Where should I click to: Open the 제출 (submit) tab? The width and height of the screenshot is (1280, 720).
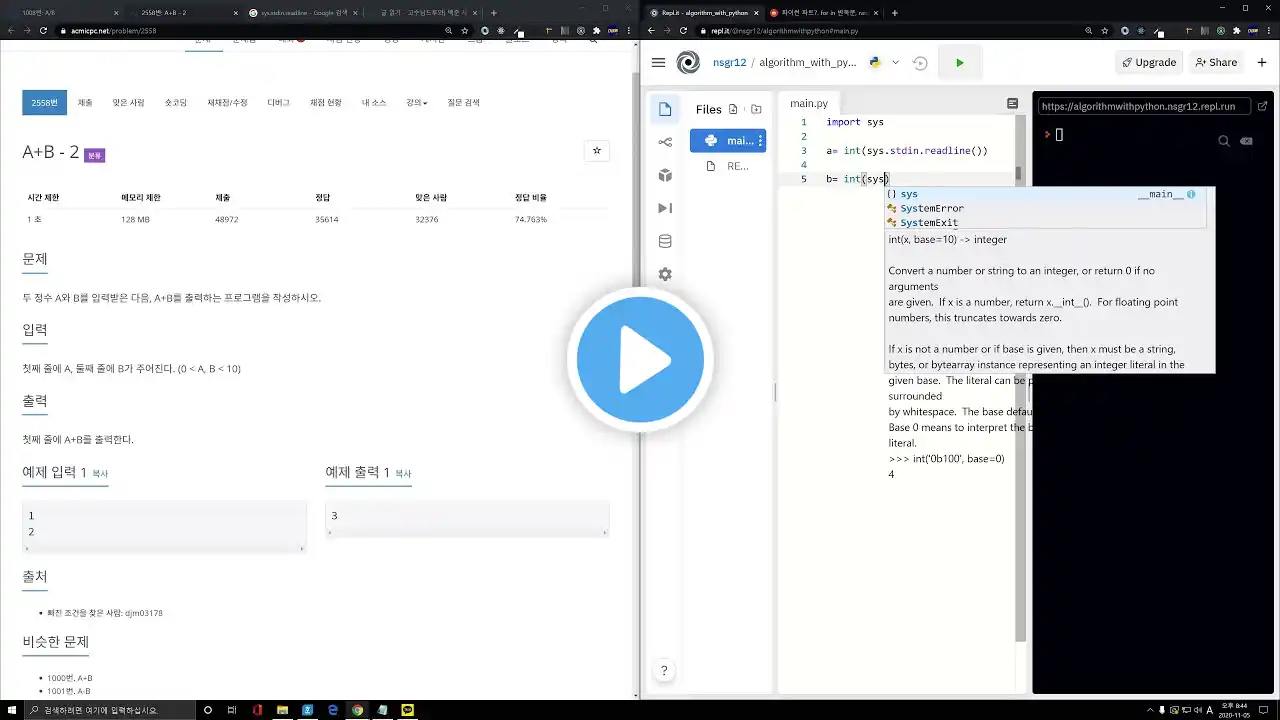pos(85,102)
